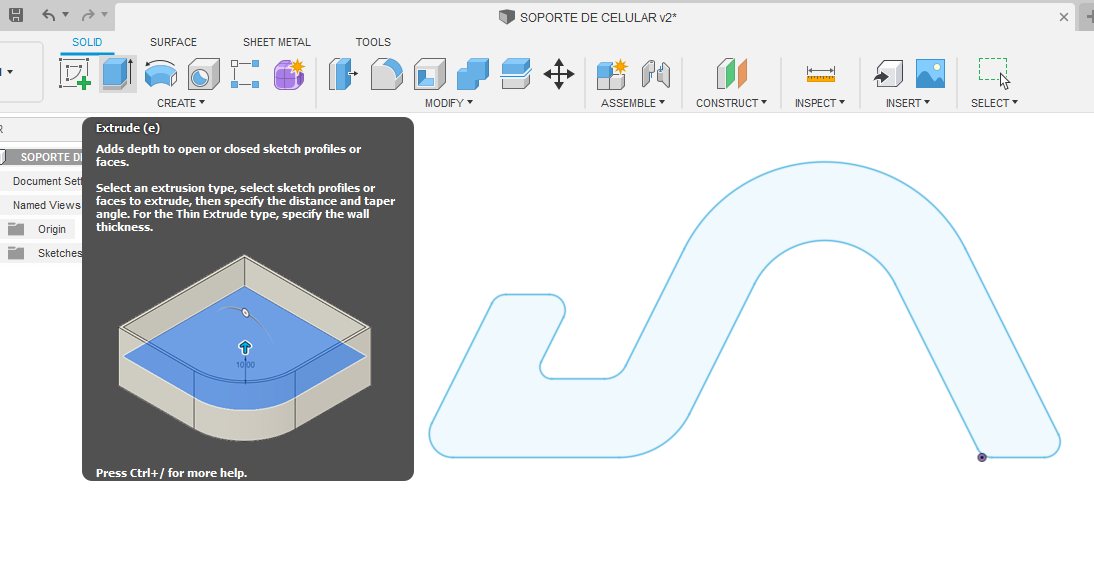Select the Rectangular Pattern tool

(x=246, y=73)
